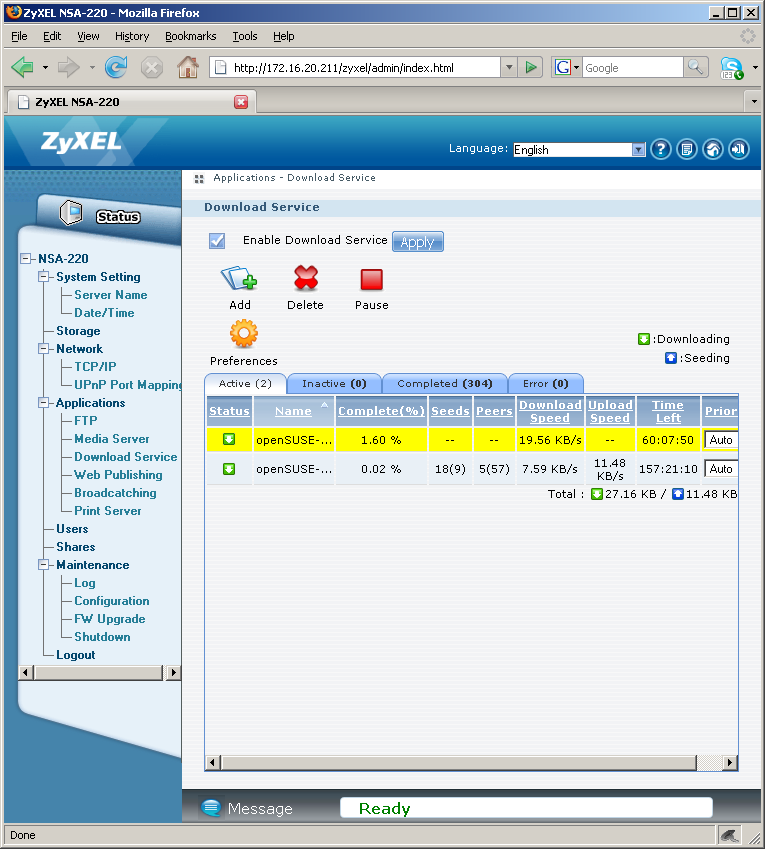The height and width of the screenshot is (849, 765).
Task: Click the Stop loading icon
Action: (x=152, y=68)
